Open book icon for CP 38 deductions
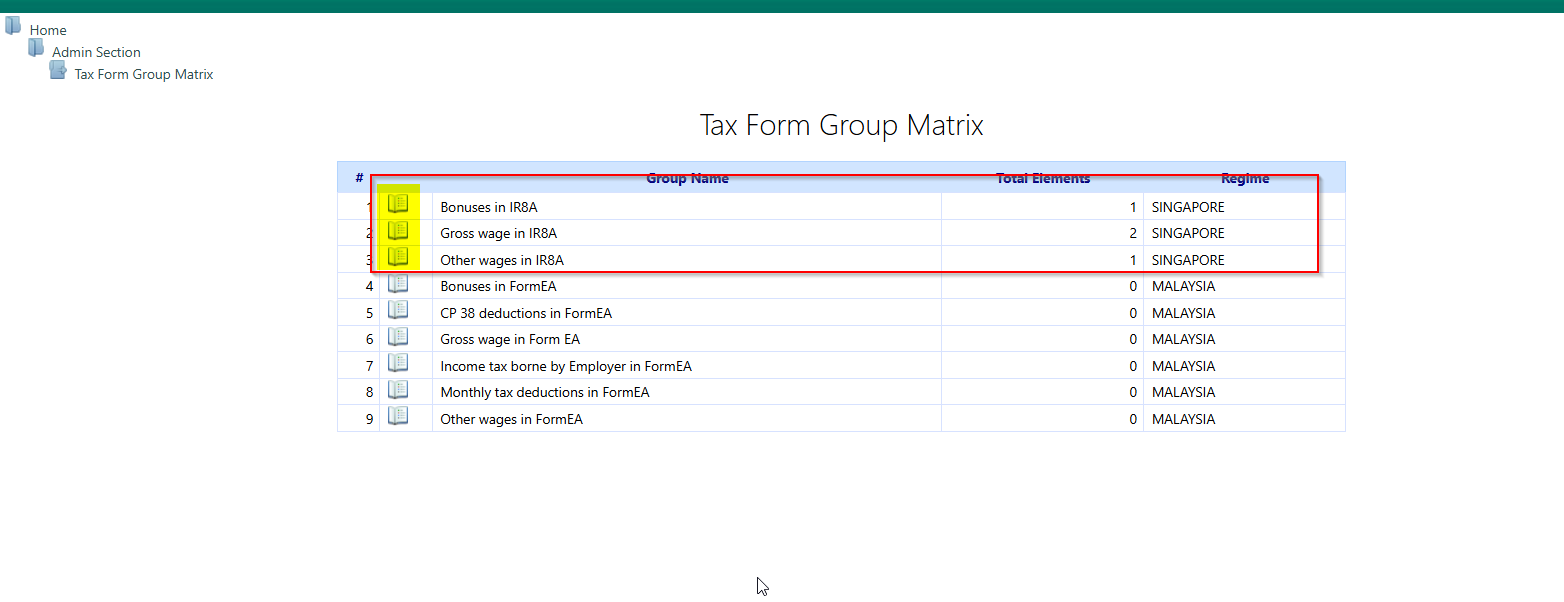 point(398,311)
